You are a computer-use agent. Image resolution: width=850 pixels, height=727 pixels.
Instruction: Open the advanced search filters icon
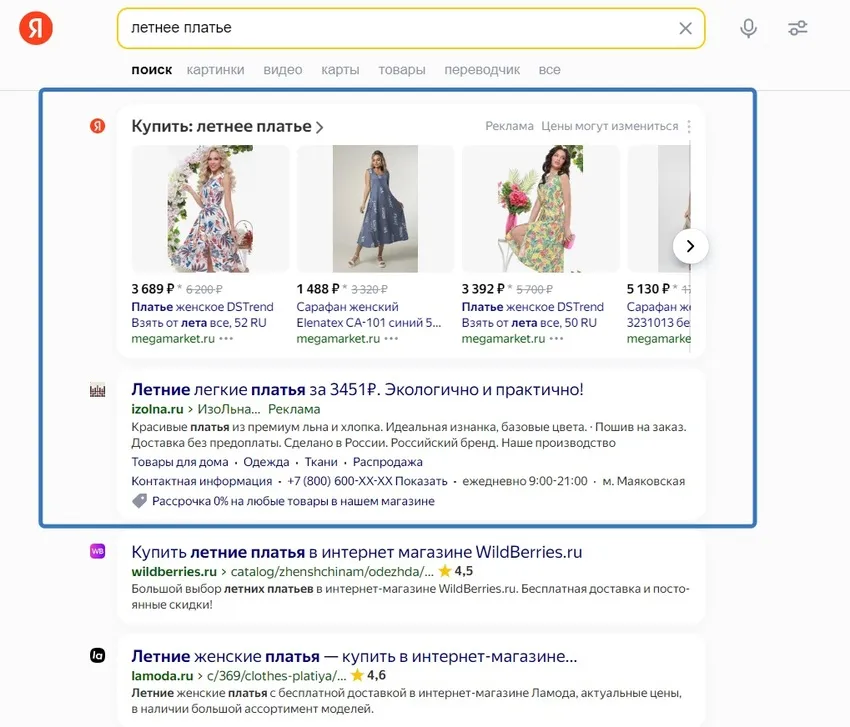click(x=797, y=28)
